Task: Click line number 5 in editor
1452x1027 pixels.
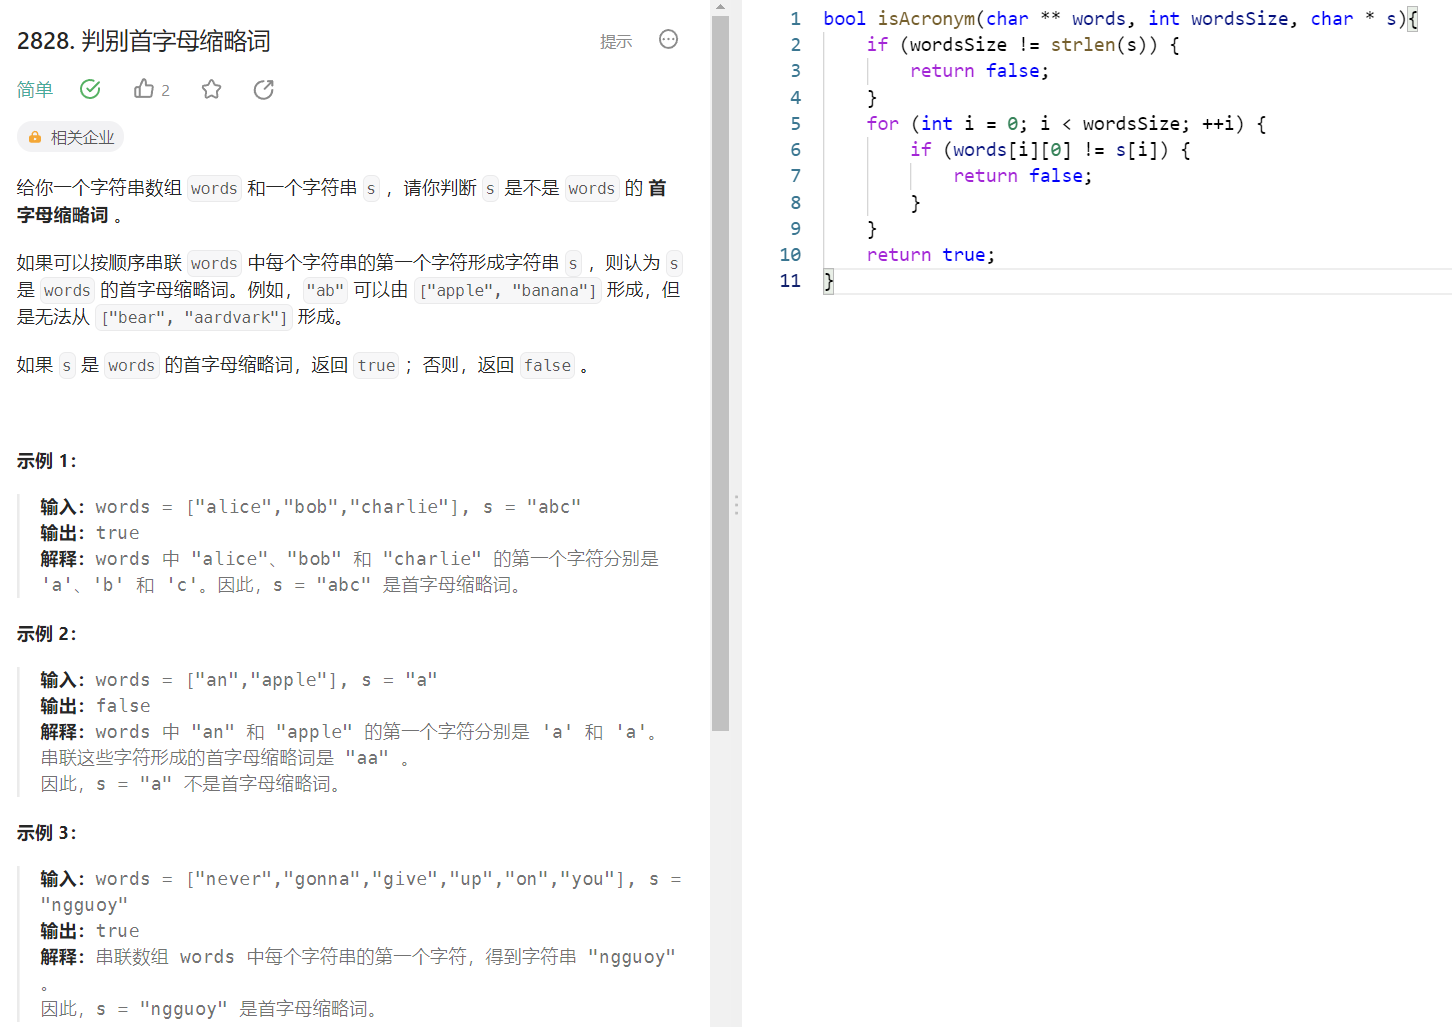Action: 796,123
